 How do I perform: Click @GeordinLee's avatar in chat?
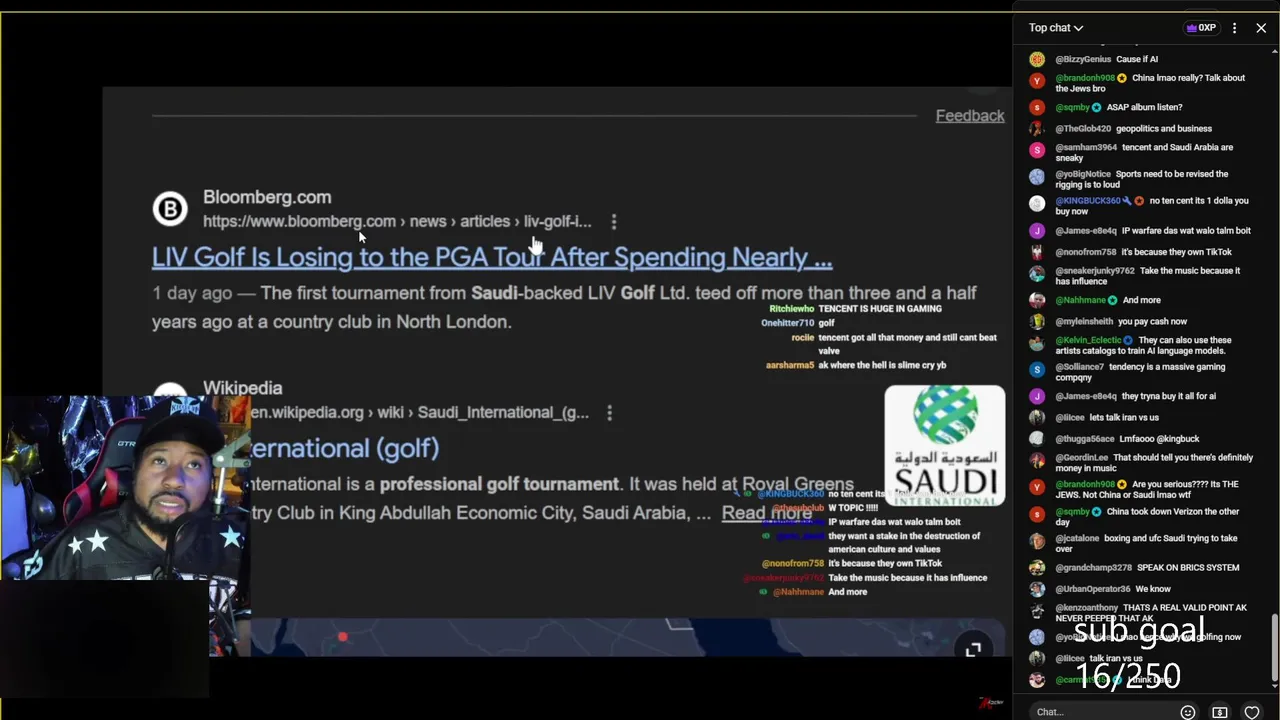tap(1037, 460)
